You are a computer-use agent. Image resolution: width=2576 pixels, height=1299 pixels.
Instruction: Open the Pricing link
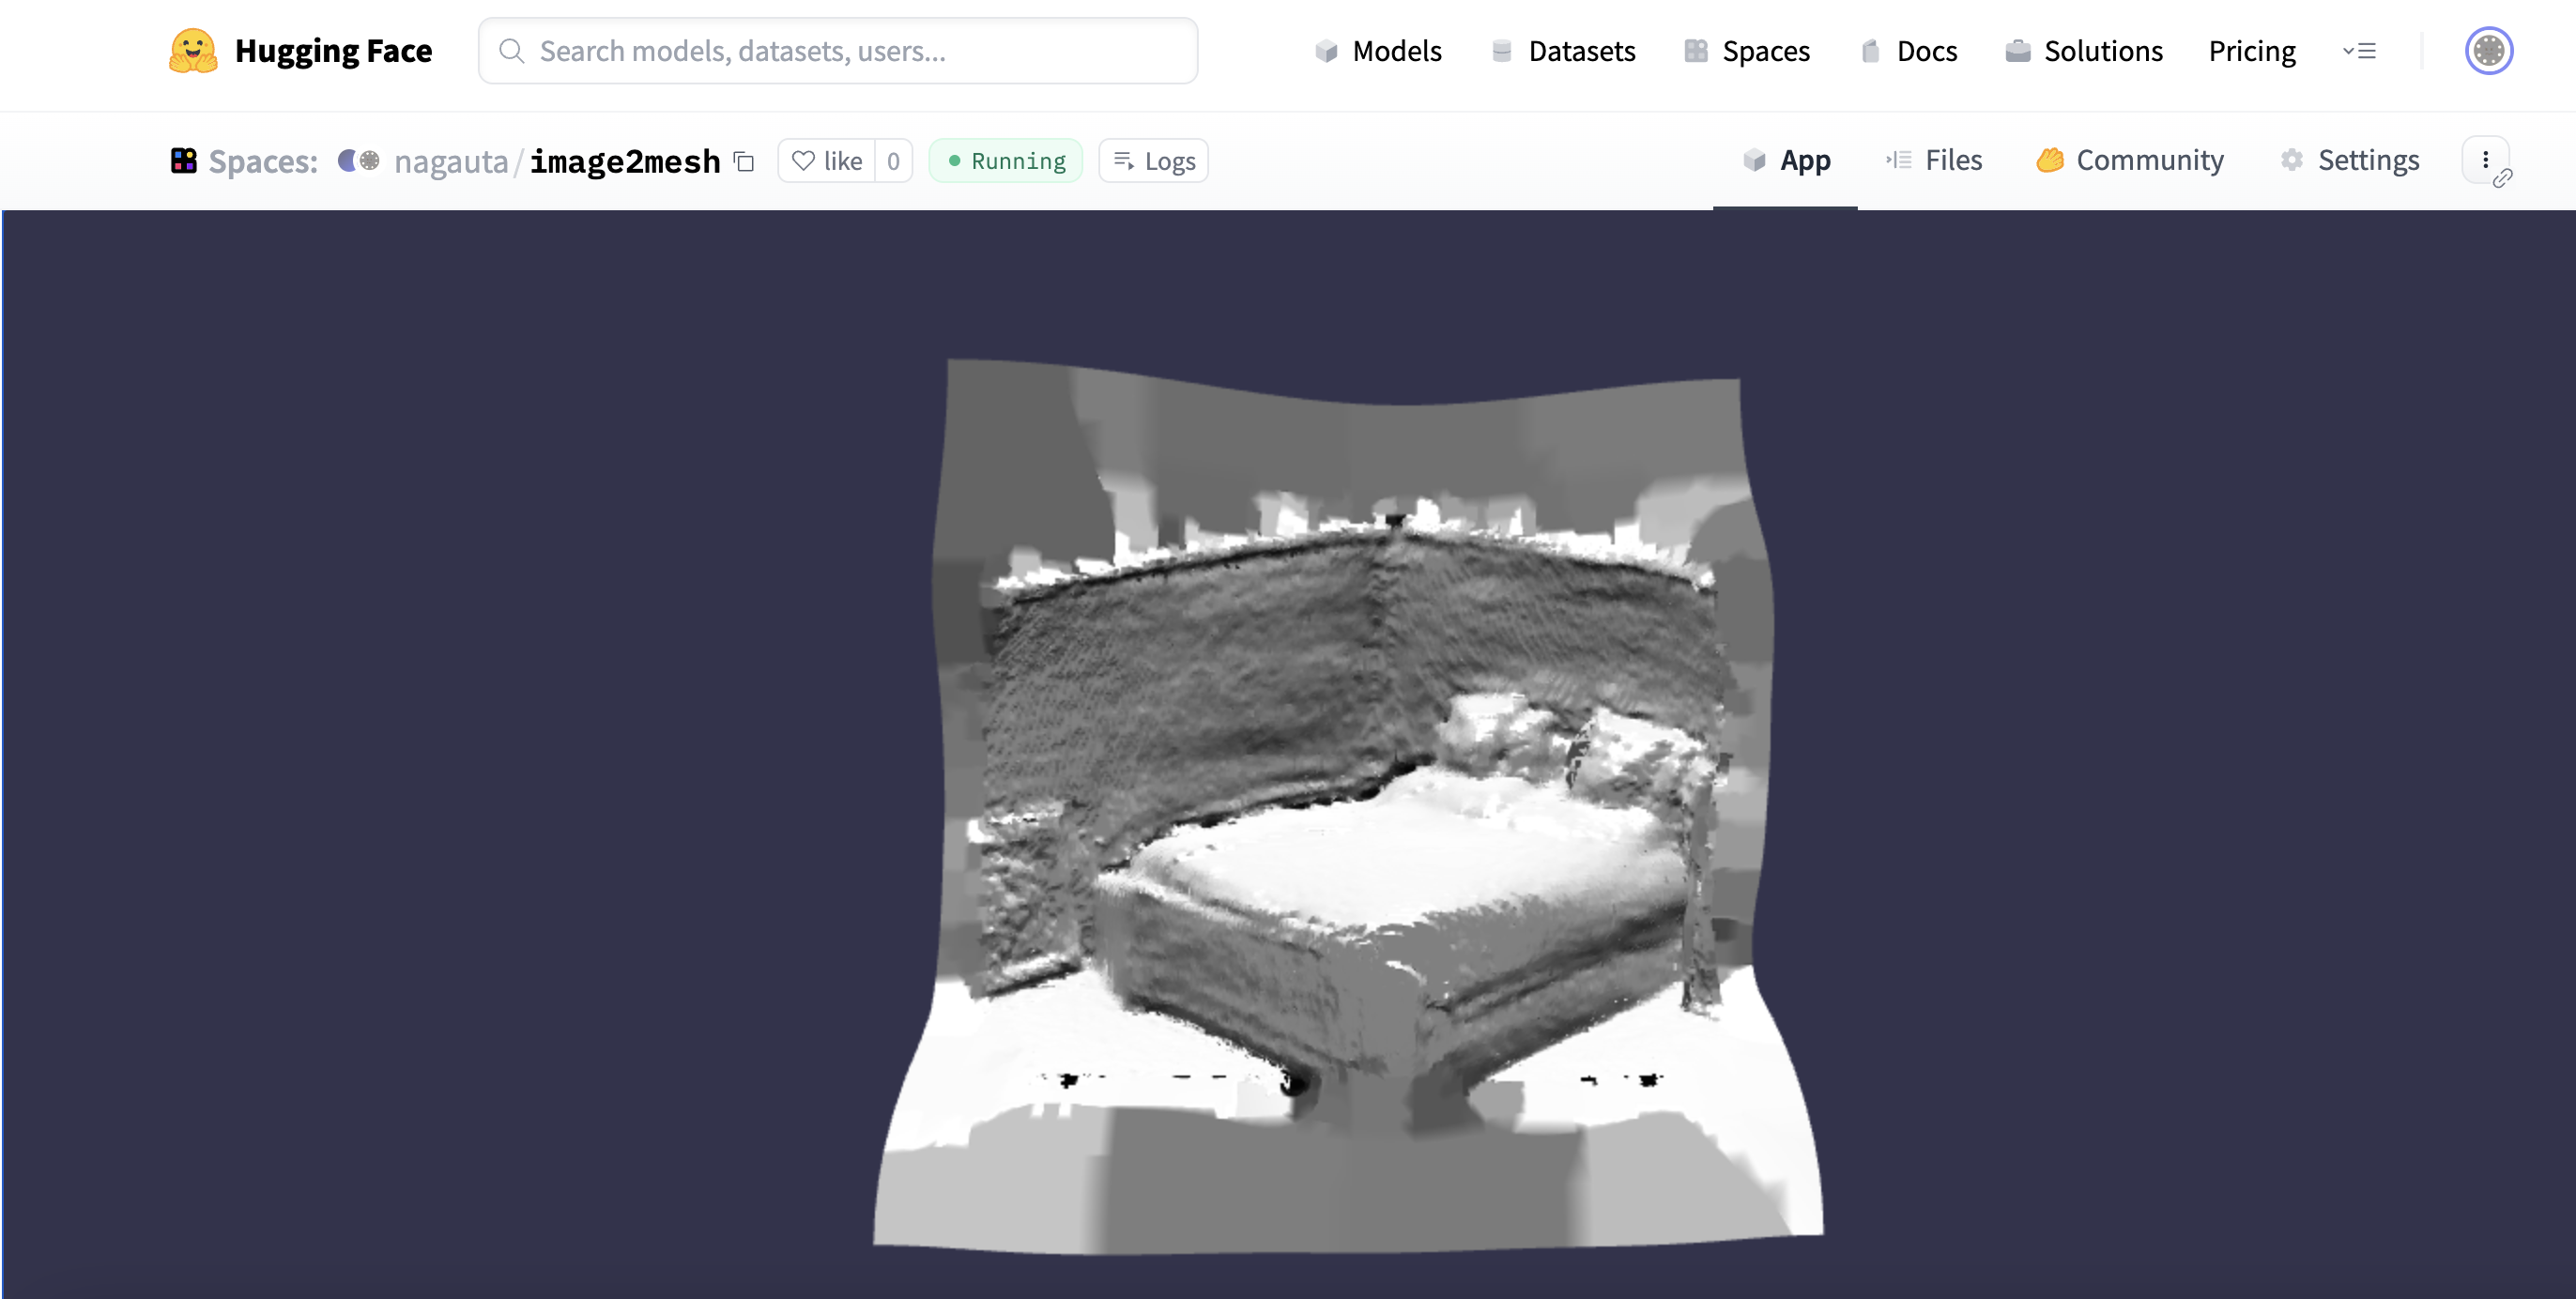(x=2251, y=51)
